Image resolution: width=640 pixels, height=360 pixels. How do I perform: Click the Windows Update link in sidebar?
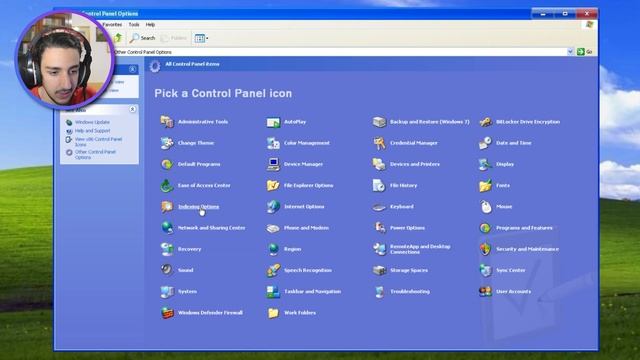point(92,122)
